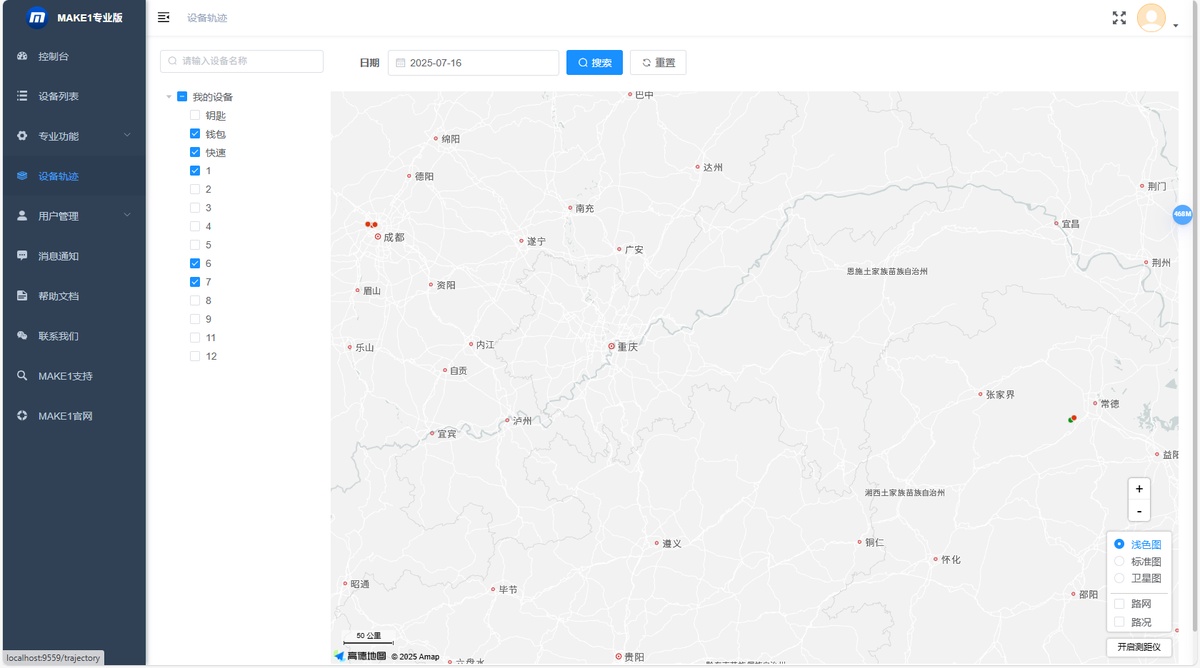The image size is (1200, 668).
Task: Uncheck the 钱包 device checkbox
Action: 195,134
